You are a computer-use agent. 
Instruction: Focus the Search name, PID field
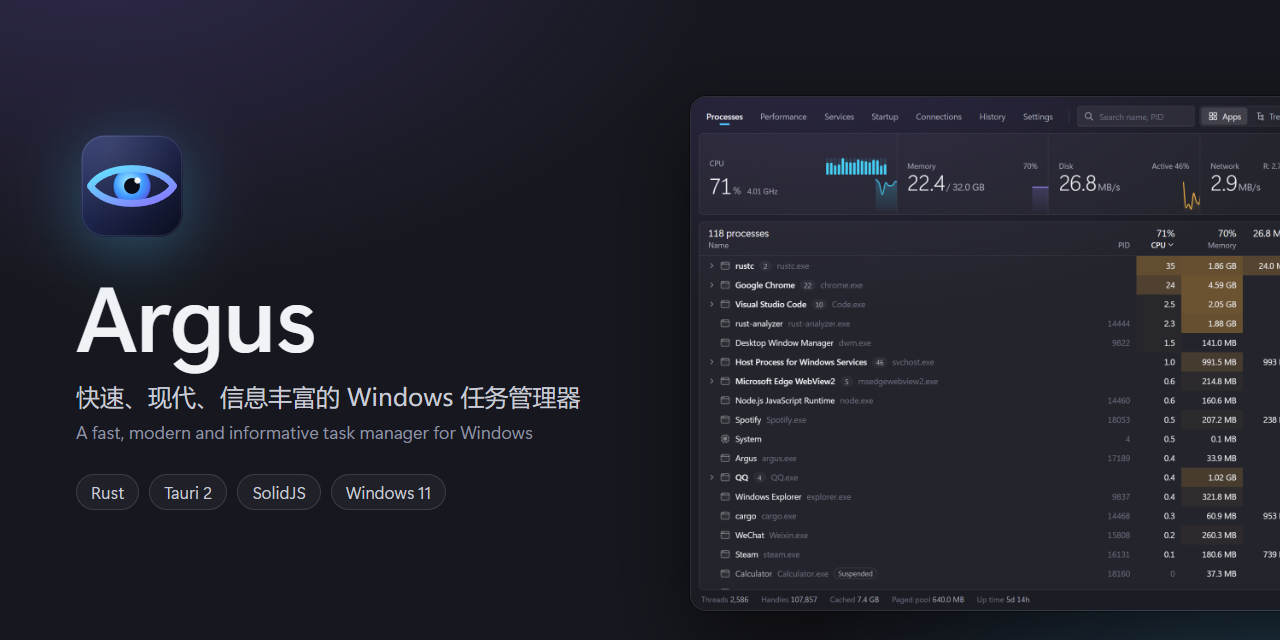click(x=1136, y=117)
